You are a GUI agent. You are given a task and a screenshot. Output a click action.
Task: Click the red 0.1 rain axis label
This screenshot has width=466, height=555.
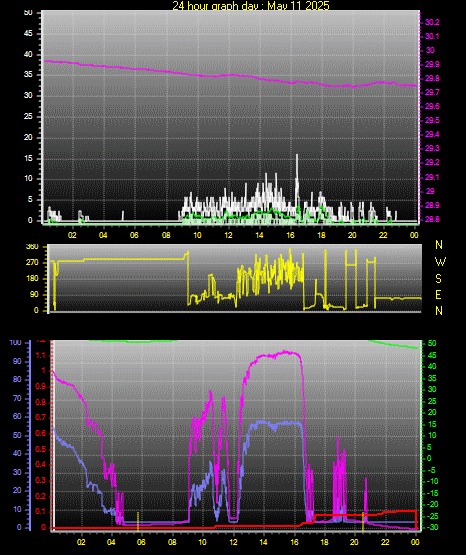point(41,512)
